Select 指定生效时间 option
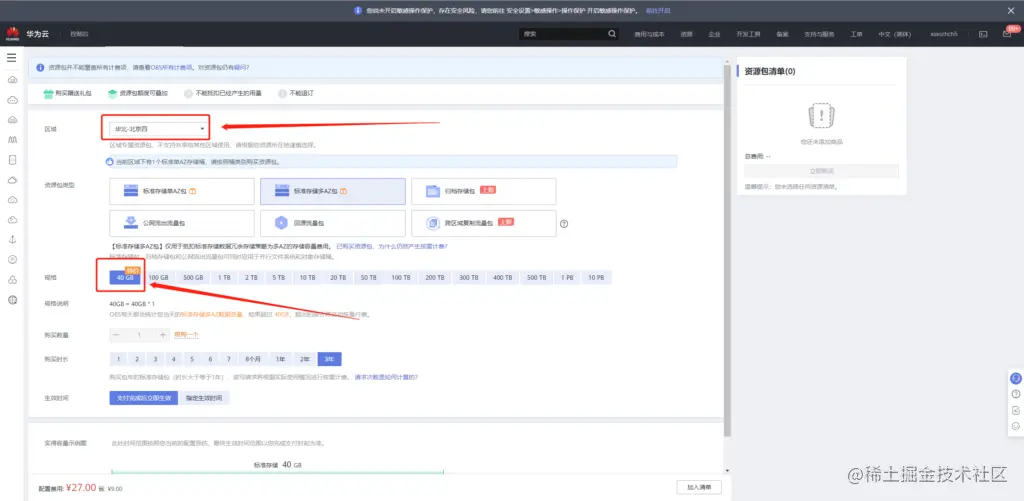1024x501 pixels. [204, 398]
